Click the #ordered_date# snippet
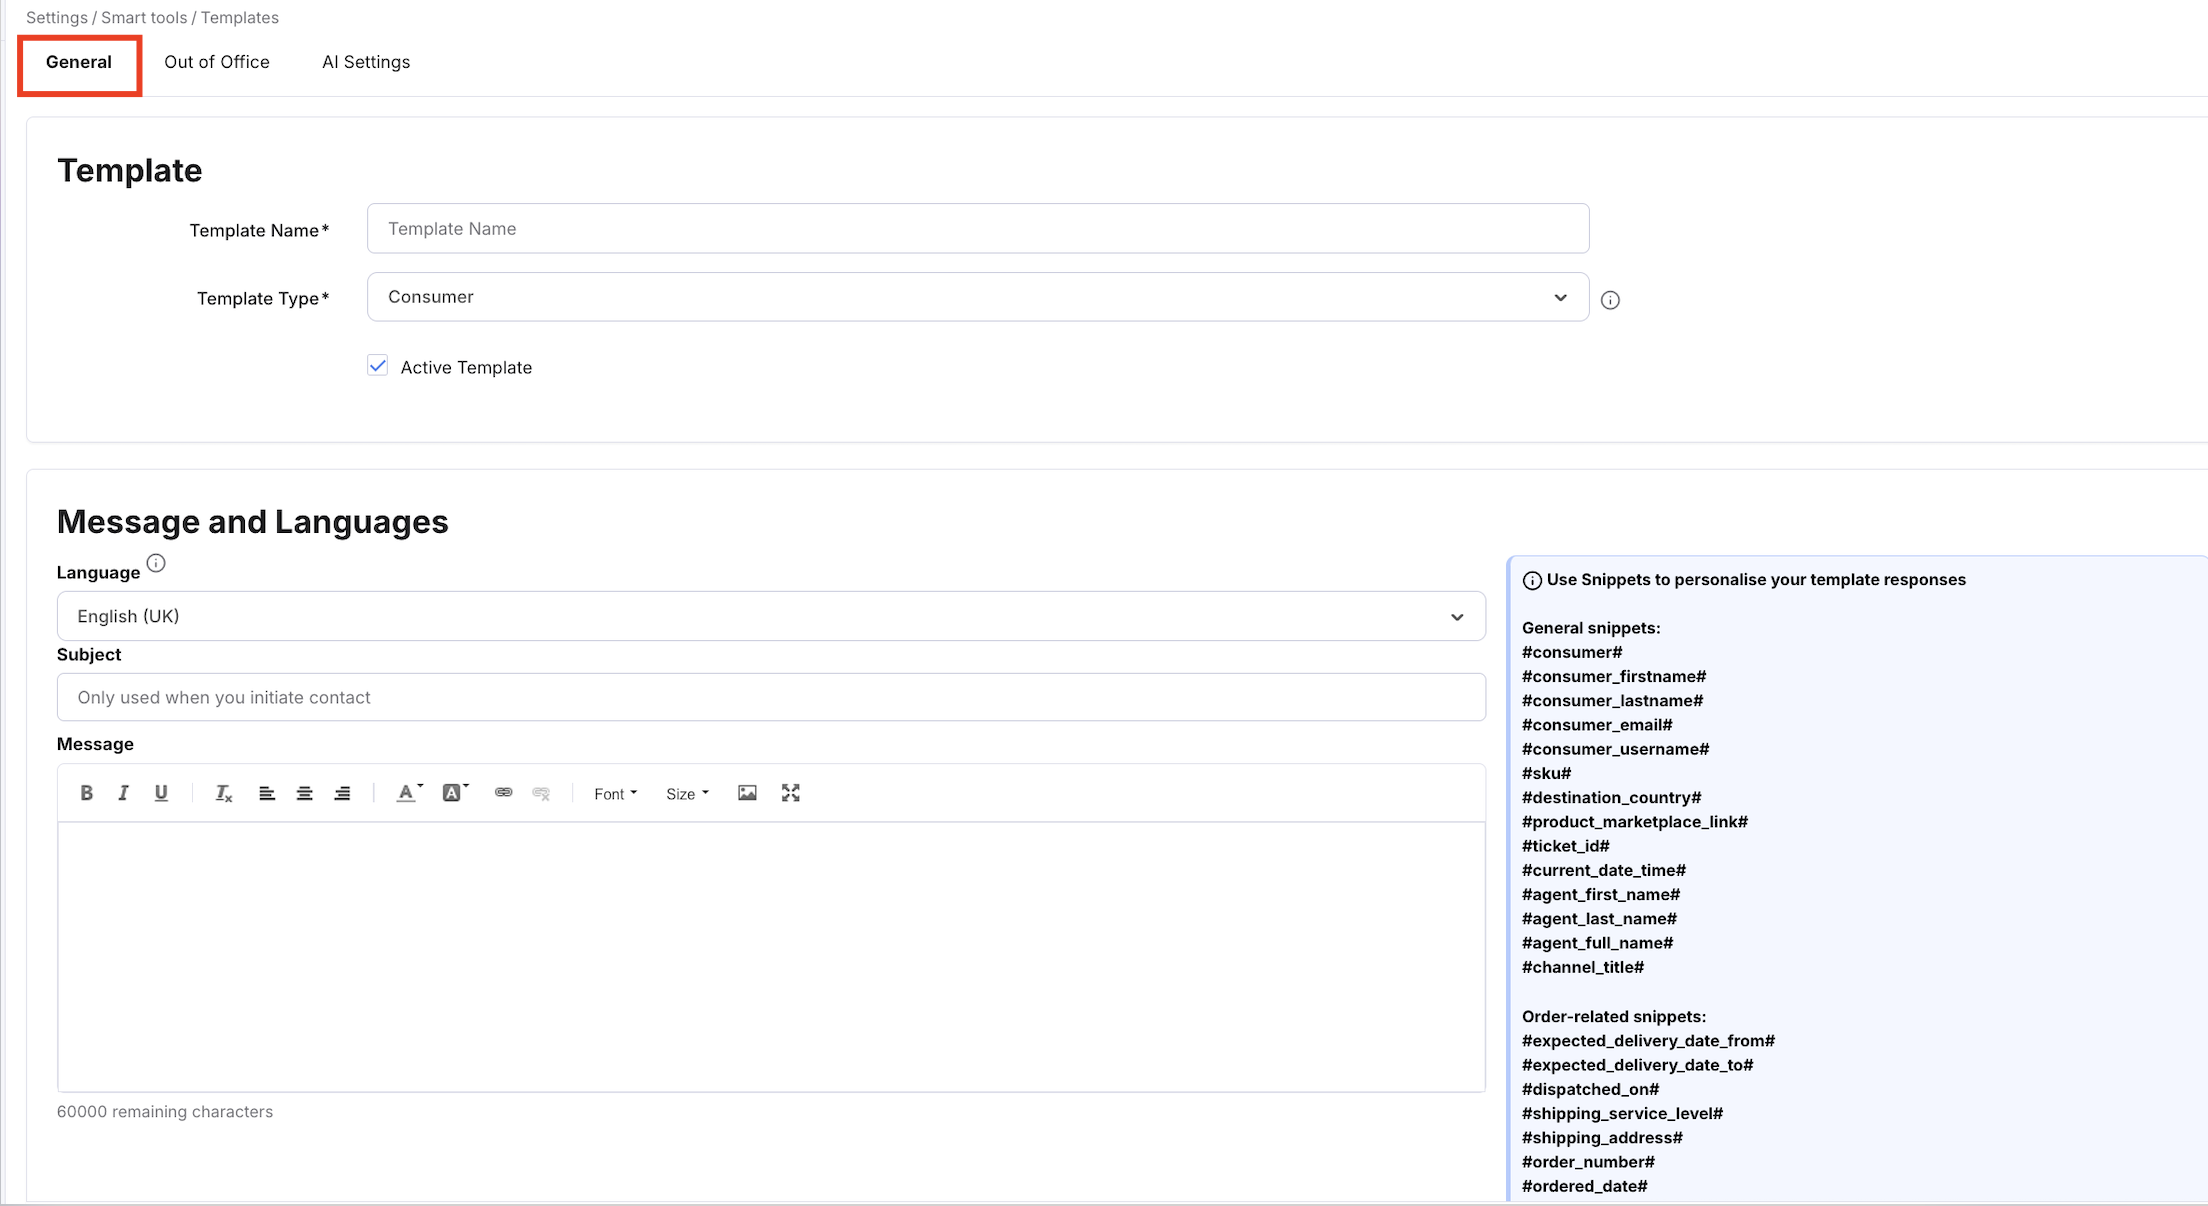 tap(1585, 1186)
